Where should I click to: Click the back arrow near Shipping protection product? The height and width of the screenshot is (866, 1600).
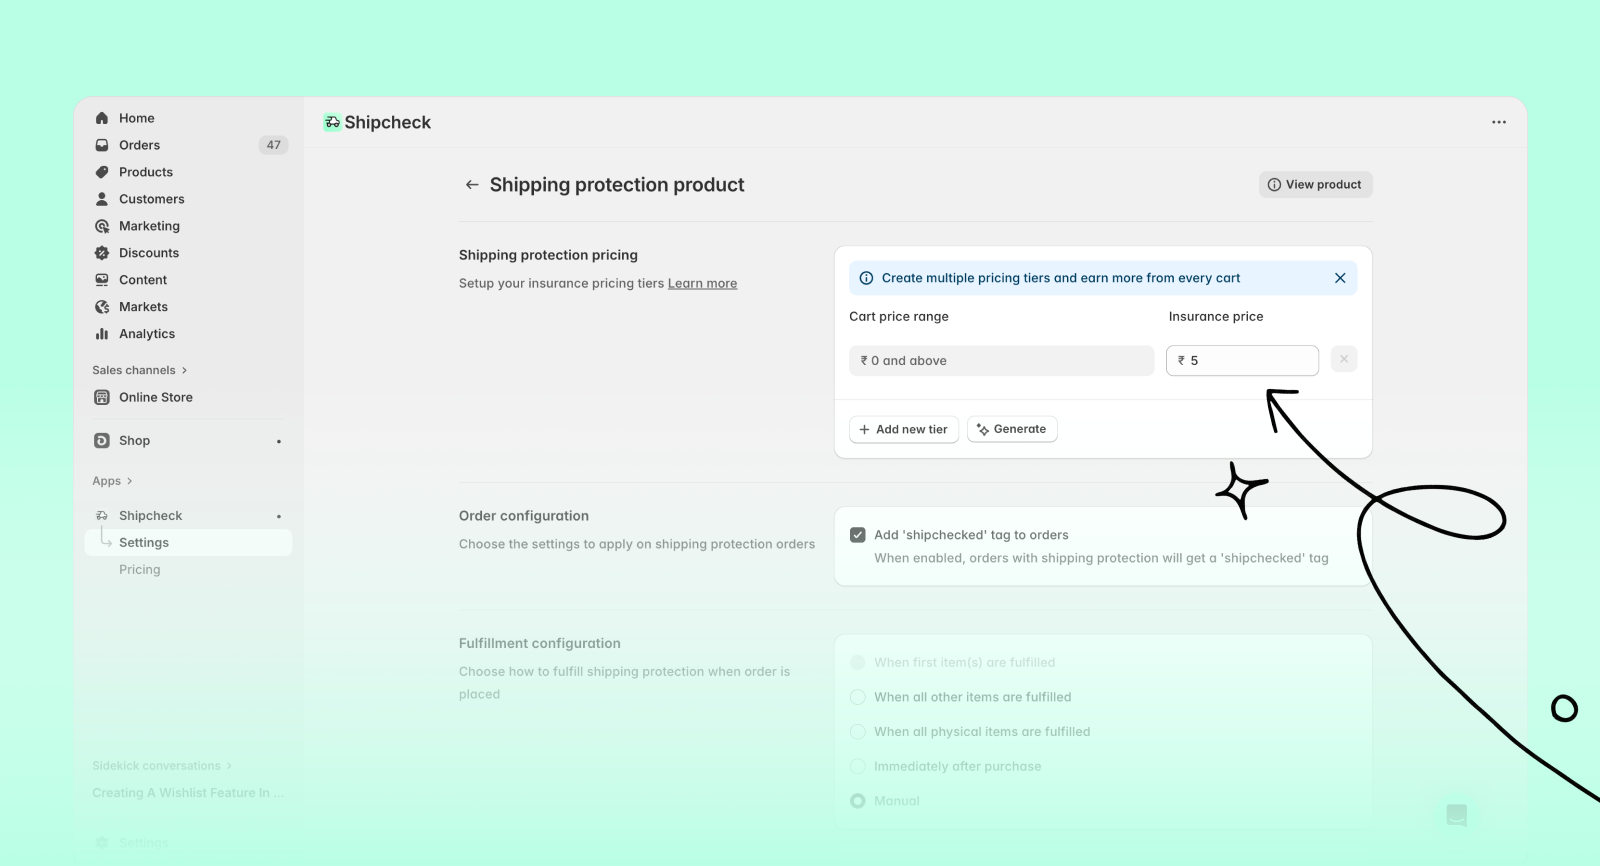tap(472, 184)
